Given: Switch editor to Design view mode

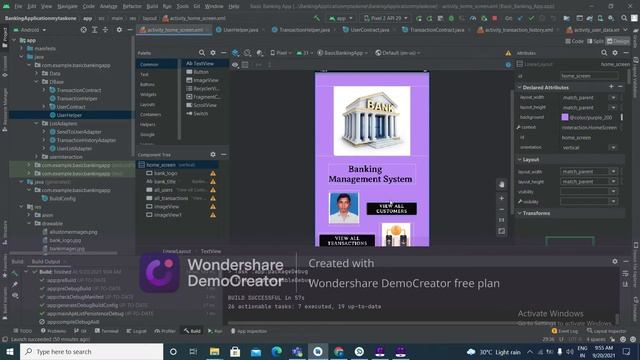Looking at the screenshot, I should 618,41.
